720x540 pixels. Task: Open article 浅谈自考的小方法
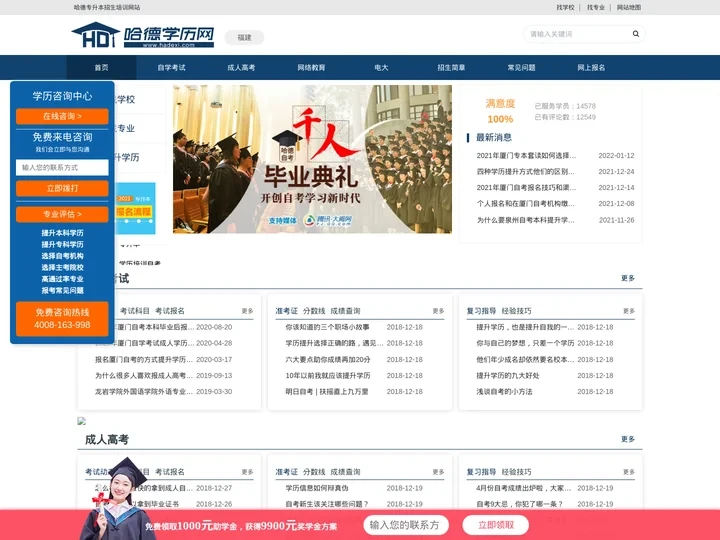(x=504, y=392)
